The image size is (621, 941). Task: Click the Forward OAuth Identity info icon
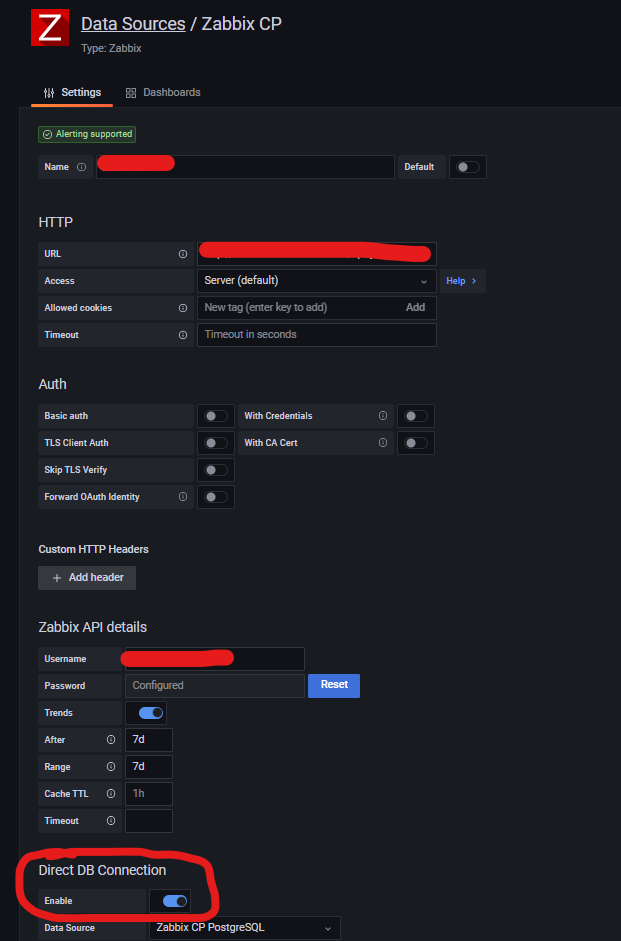tap(182, 495)
